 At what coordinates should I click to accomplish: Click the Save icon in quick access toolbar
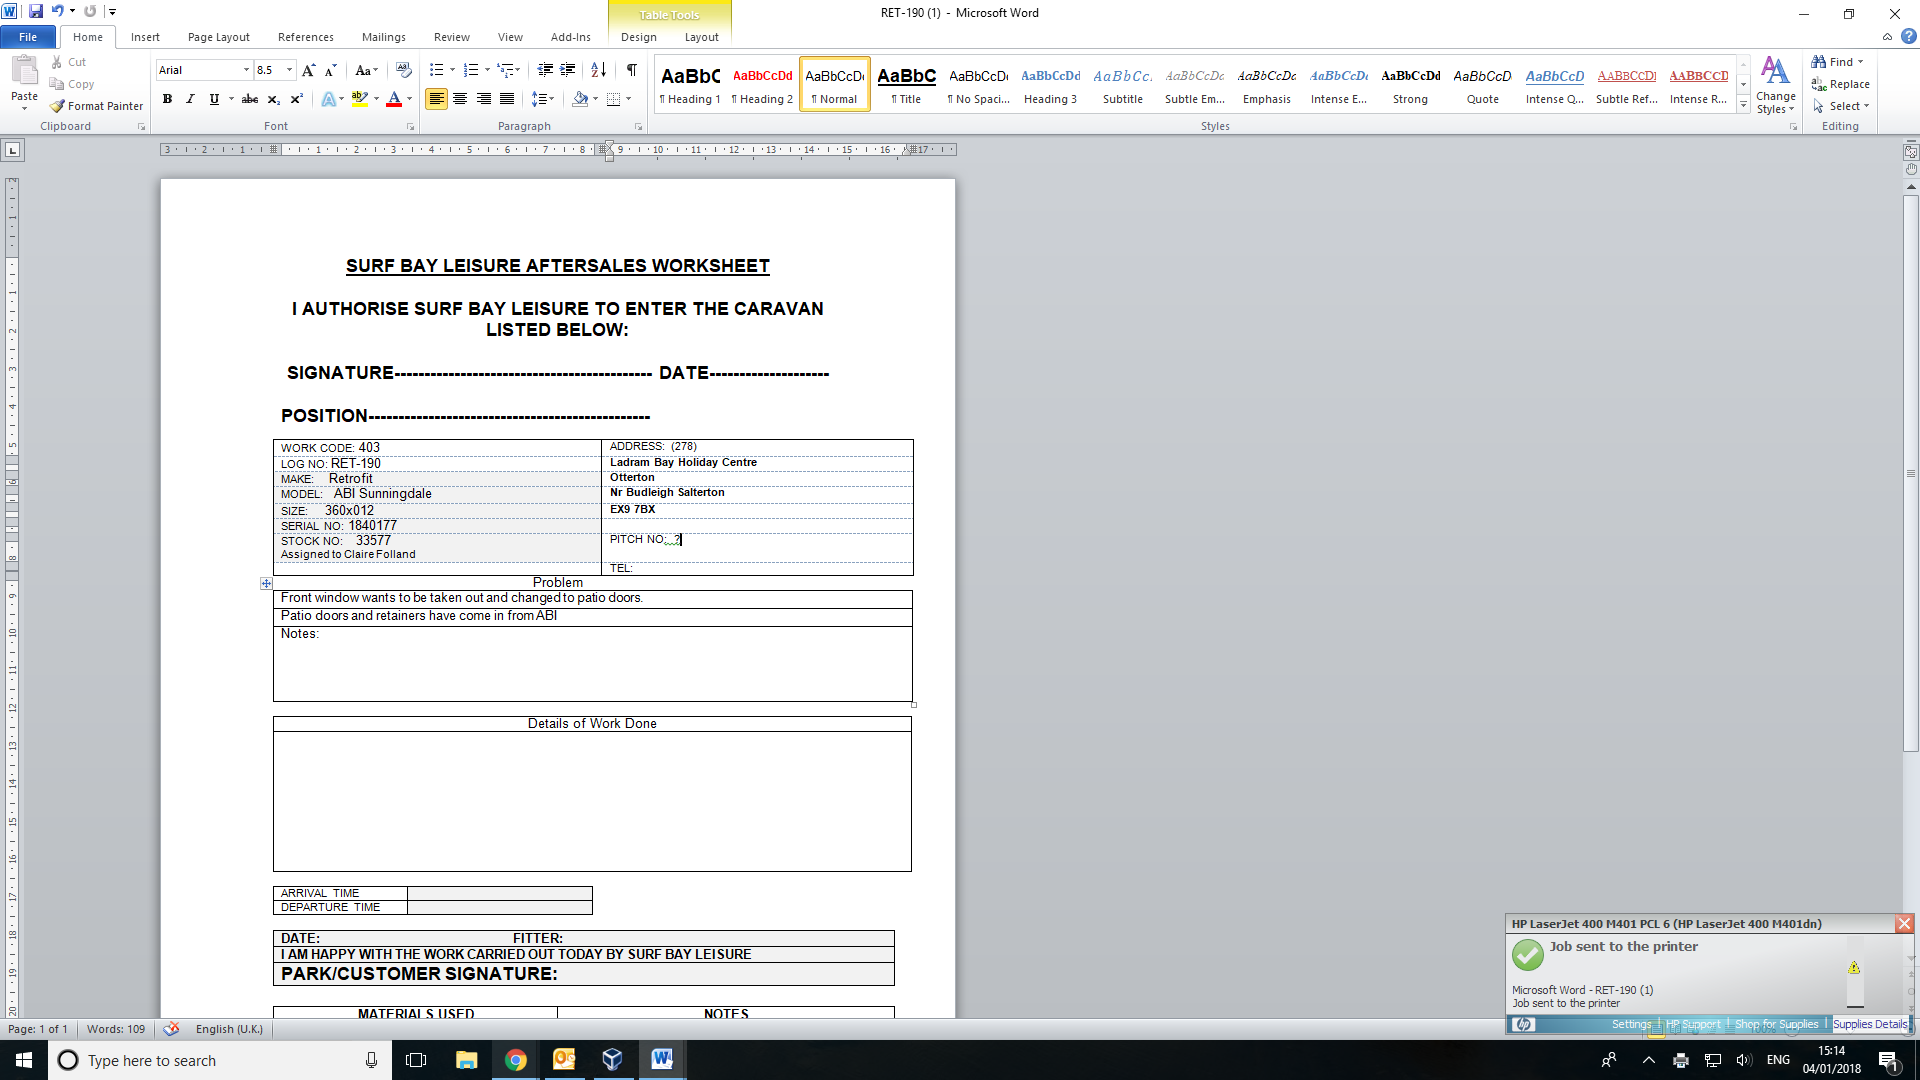36,12
